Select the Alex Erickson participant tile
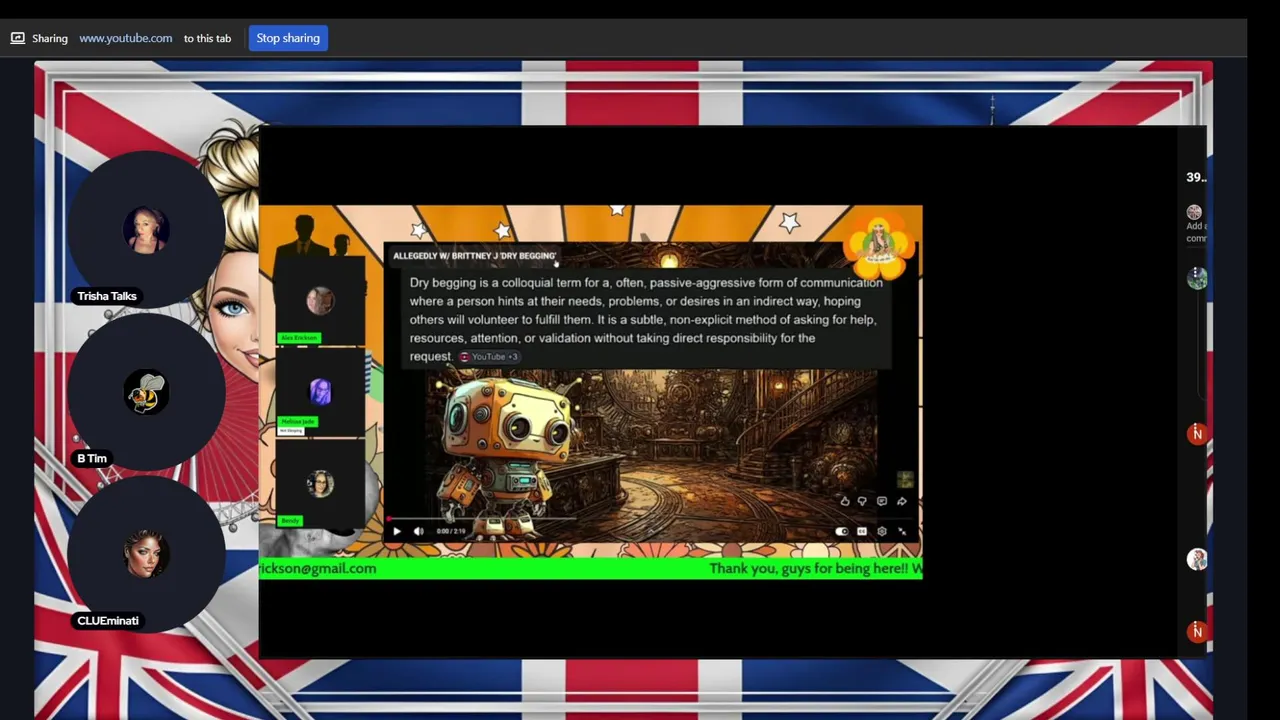 320,301
